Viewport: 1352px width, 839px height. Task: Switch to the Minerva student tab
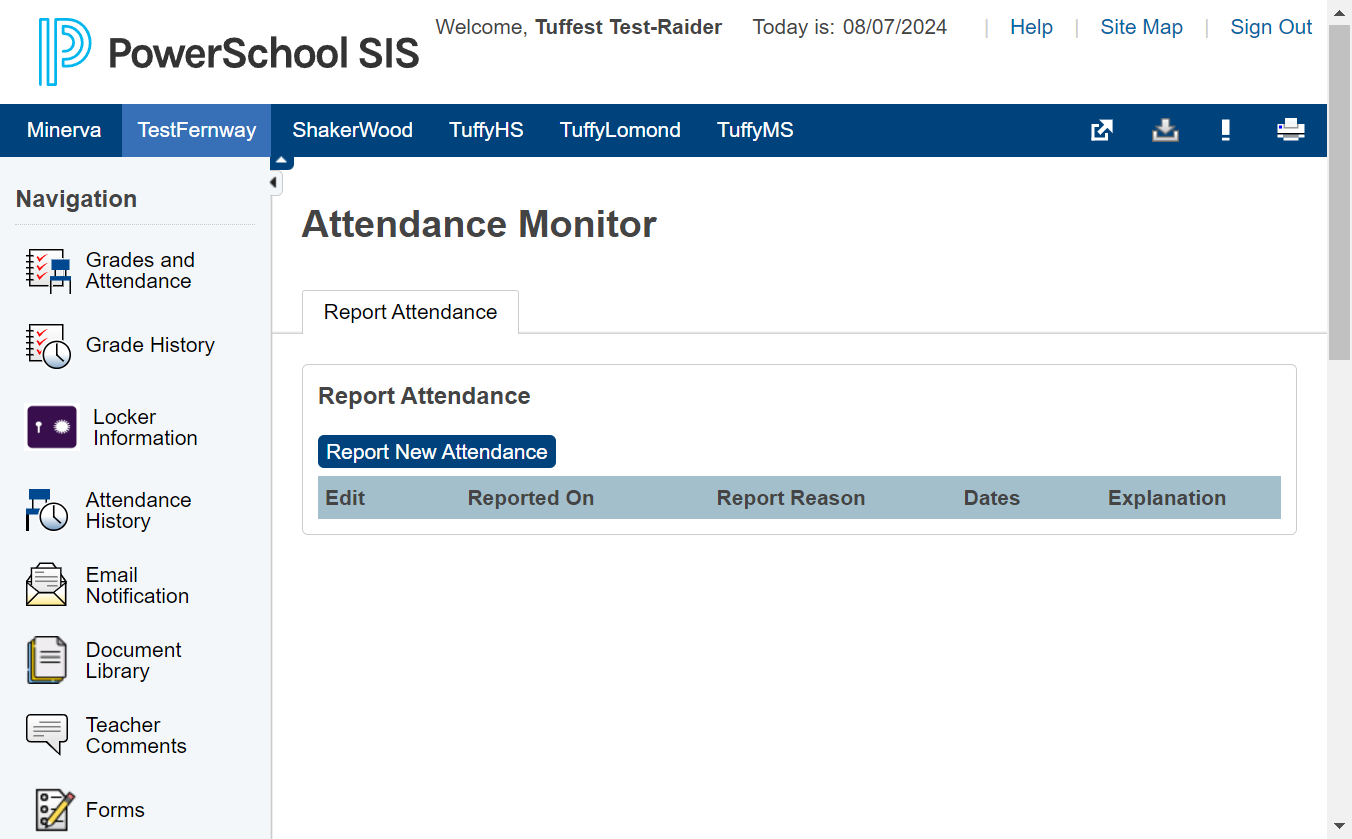click(64, 130)
